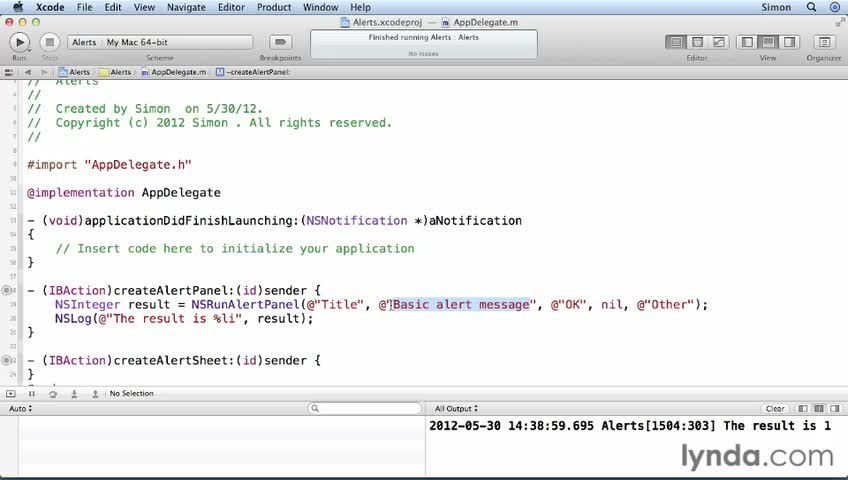Image resolution: width=848 pixels, height=480 pixels.
Task: Select the Standard editor icon
Action: (675, 42)
